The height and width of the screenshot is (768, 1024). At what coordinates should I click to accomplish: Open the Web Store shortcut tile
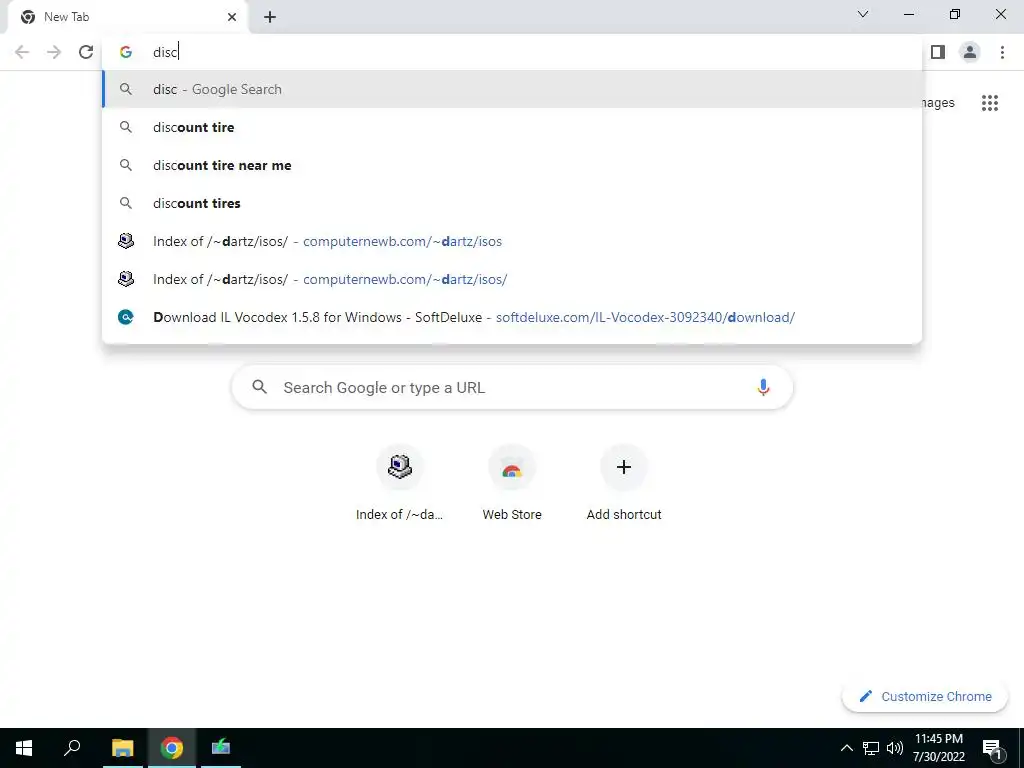tap(512, 483)
